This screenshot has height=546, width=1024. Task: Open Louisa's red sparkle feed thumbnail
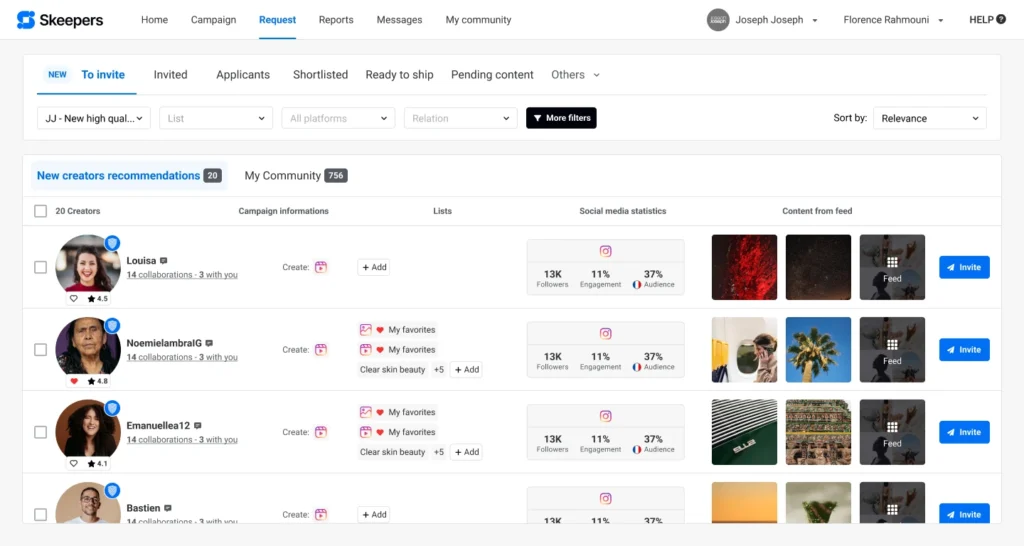744,267
